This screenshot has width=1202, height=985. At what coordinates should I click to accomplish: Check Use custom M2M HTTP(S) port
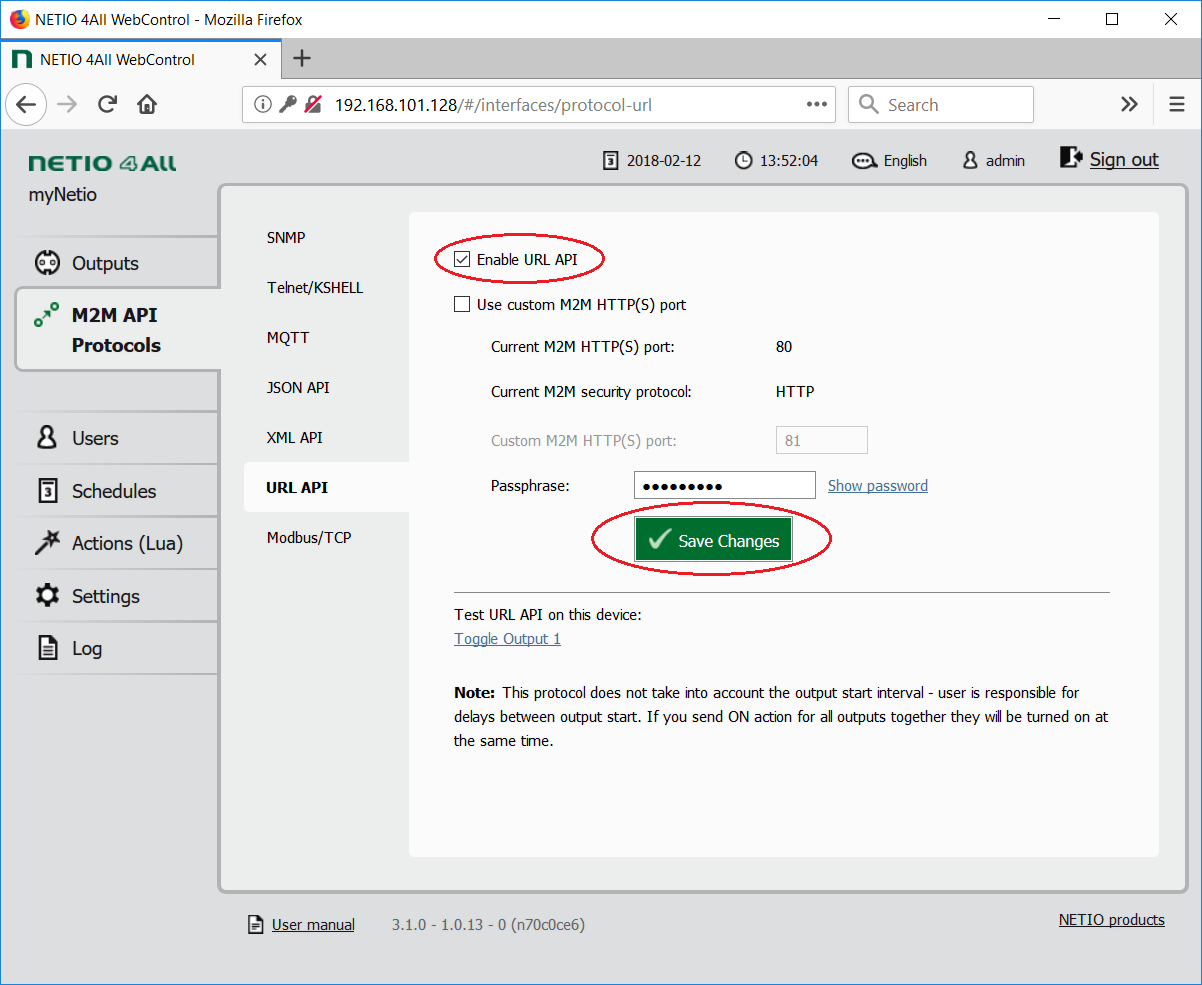(462, 305)
